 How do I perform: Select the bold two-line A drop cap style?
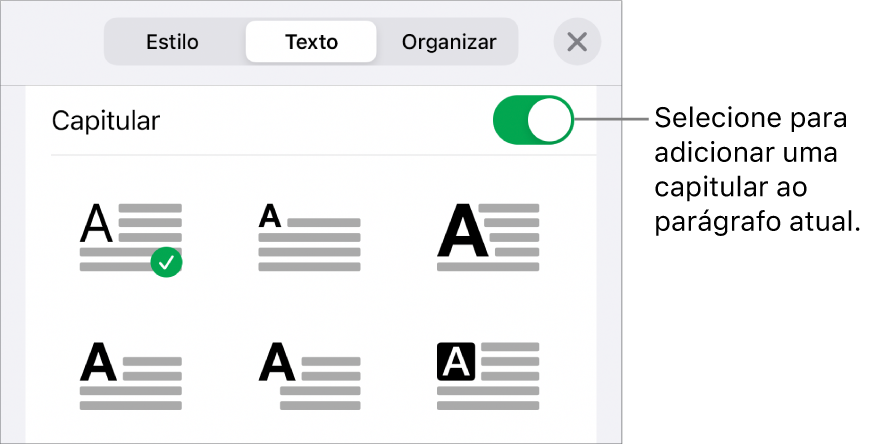(131, 376)
